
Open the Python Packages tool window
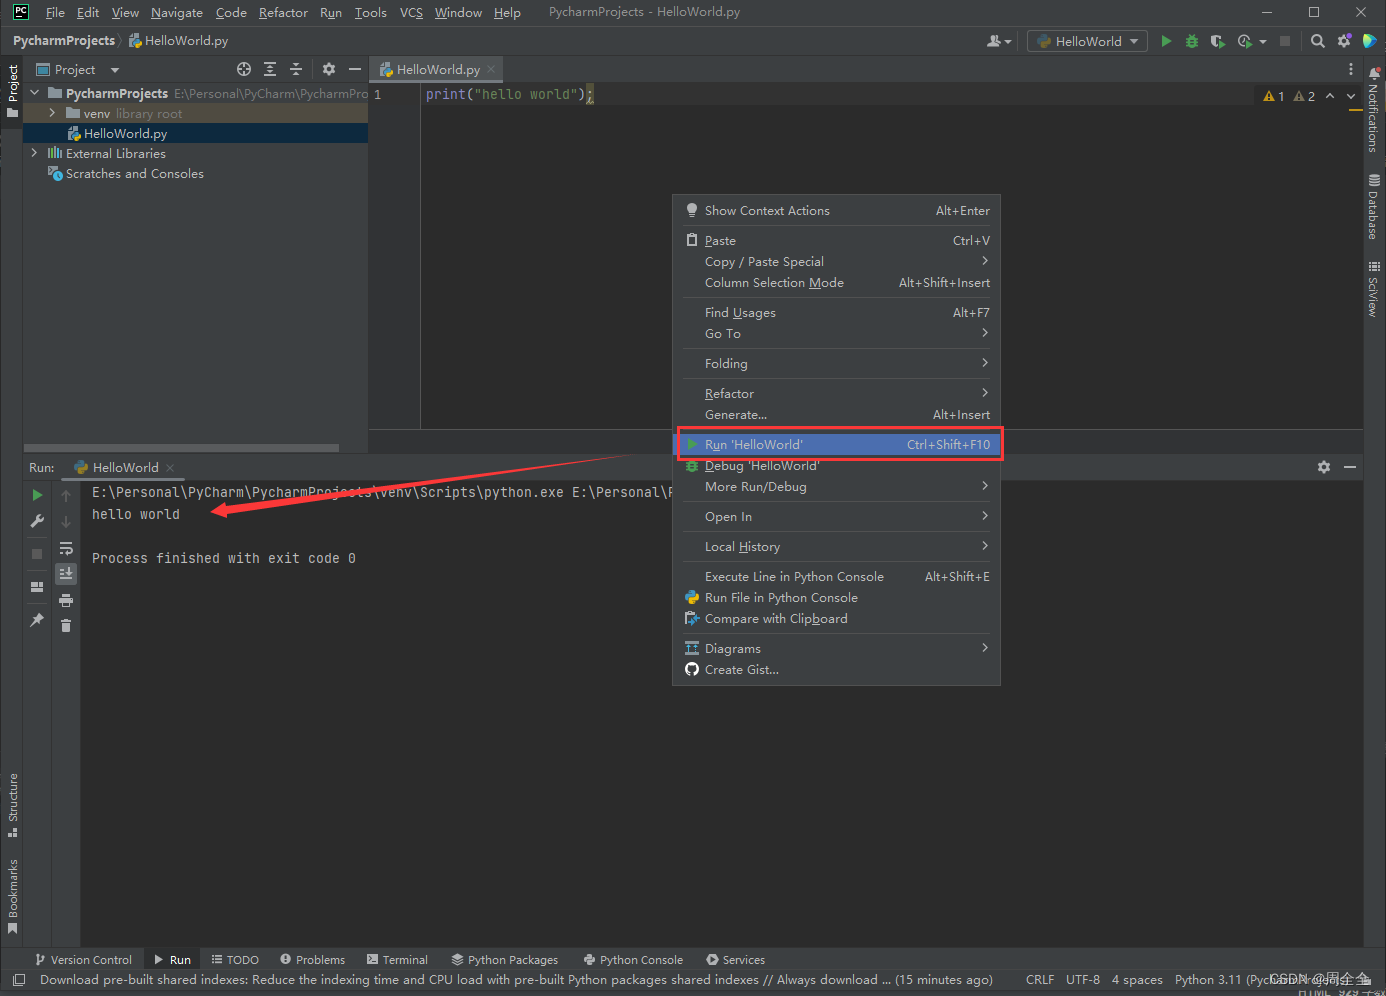click(x=505, y=959)
